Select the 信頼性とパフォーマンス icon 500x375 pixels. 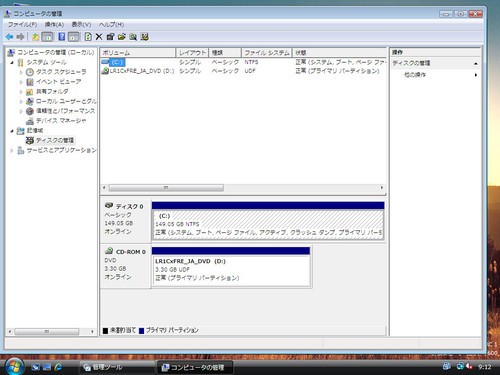(30, 111)
